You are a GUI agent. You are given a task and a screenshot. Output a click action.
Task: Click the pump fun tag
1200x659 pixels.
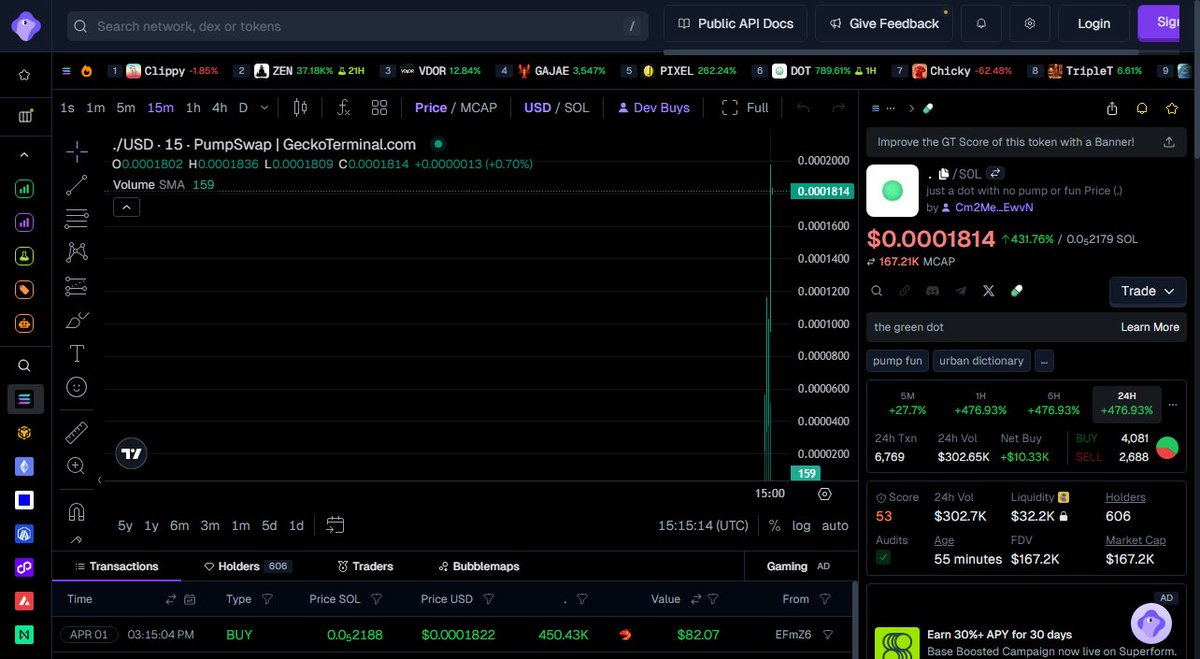[898, 360]
